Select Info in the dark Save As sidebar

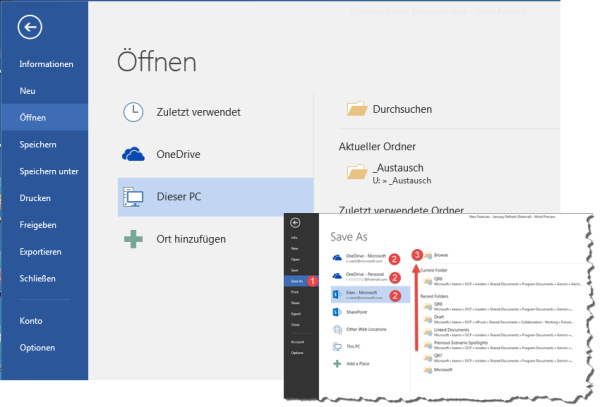pos(294,238)
